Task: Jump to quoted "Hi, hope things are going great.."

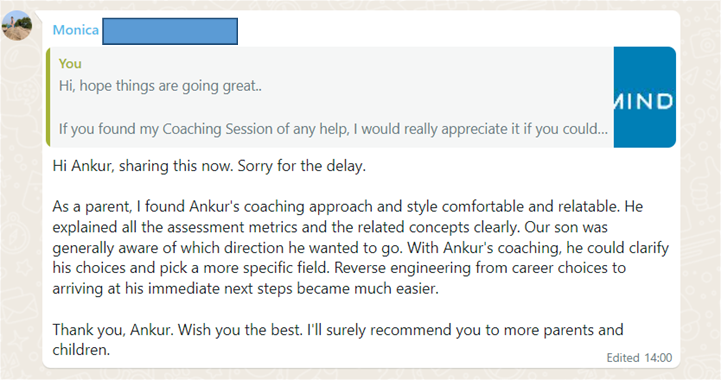Action: pos(160,86)
